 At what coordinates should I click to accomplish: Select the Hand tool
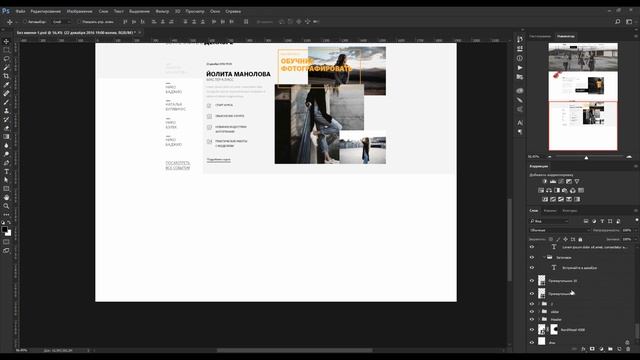coord(6,198)
